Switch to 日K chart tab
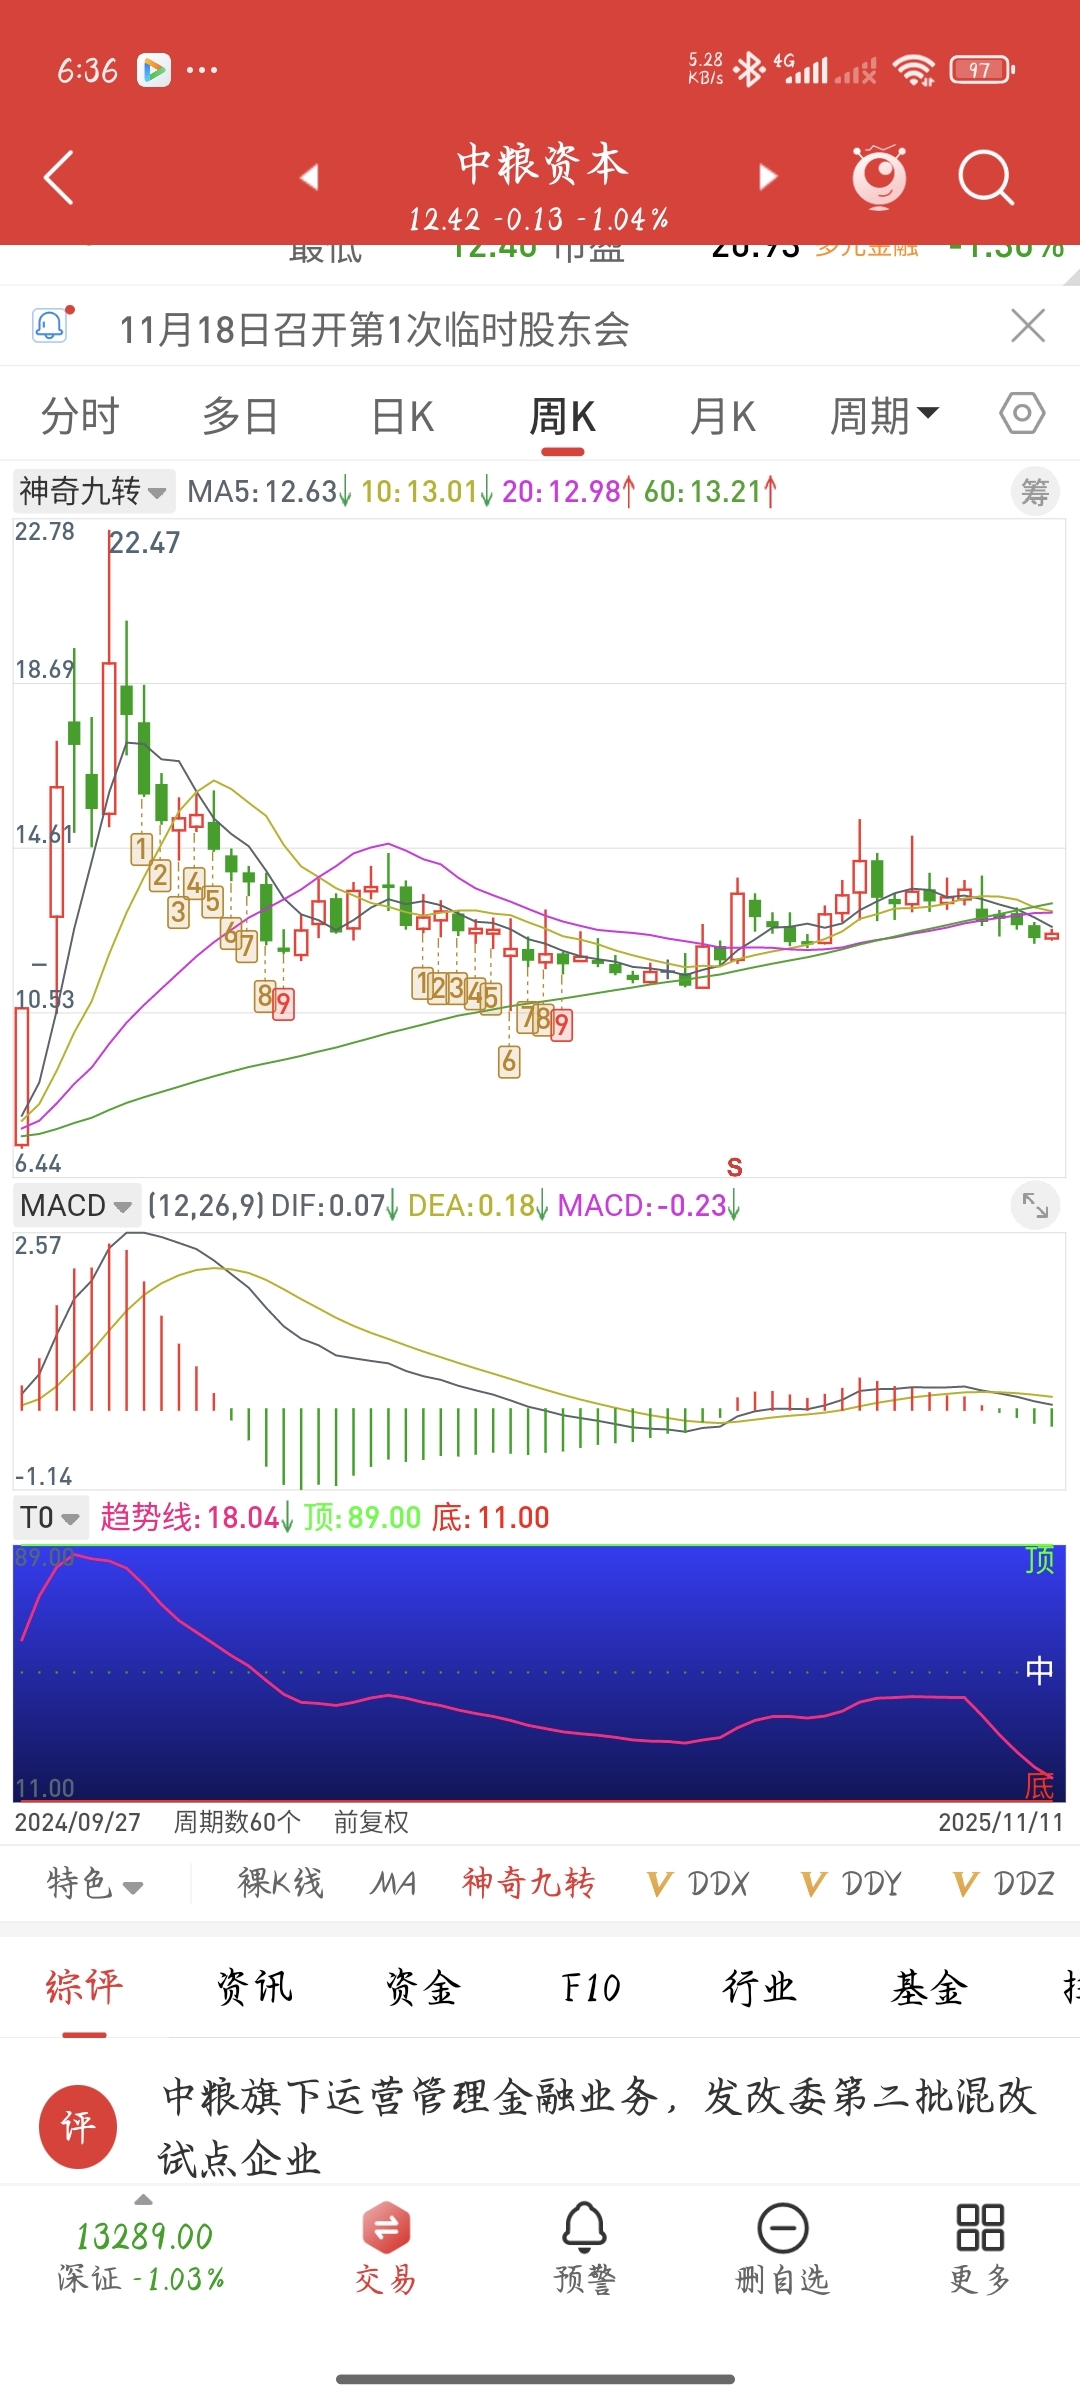The width and height of the screenshot is (1080, 2400). click(x=403, y=416)
